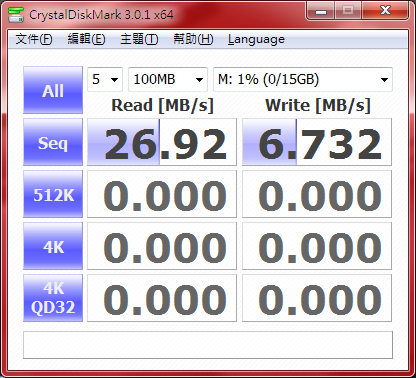Open the Language menu
Image resolution: width=416 pixels, height=378 pixels.
pyautogui.click(x=256, y=39)
